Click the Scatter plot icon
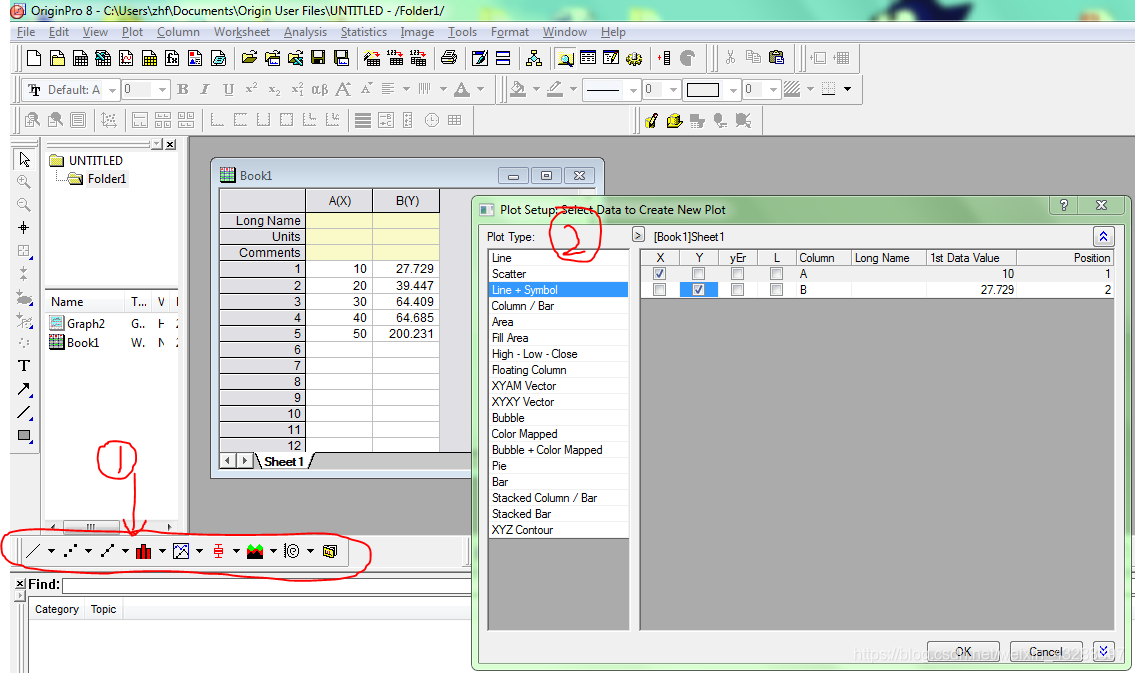 click(x=70, y=551)
